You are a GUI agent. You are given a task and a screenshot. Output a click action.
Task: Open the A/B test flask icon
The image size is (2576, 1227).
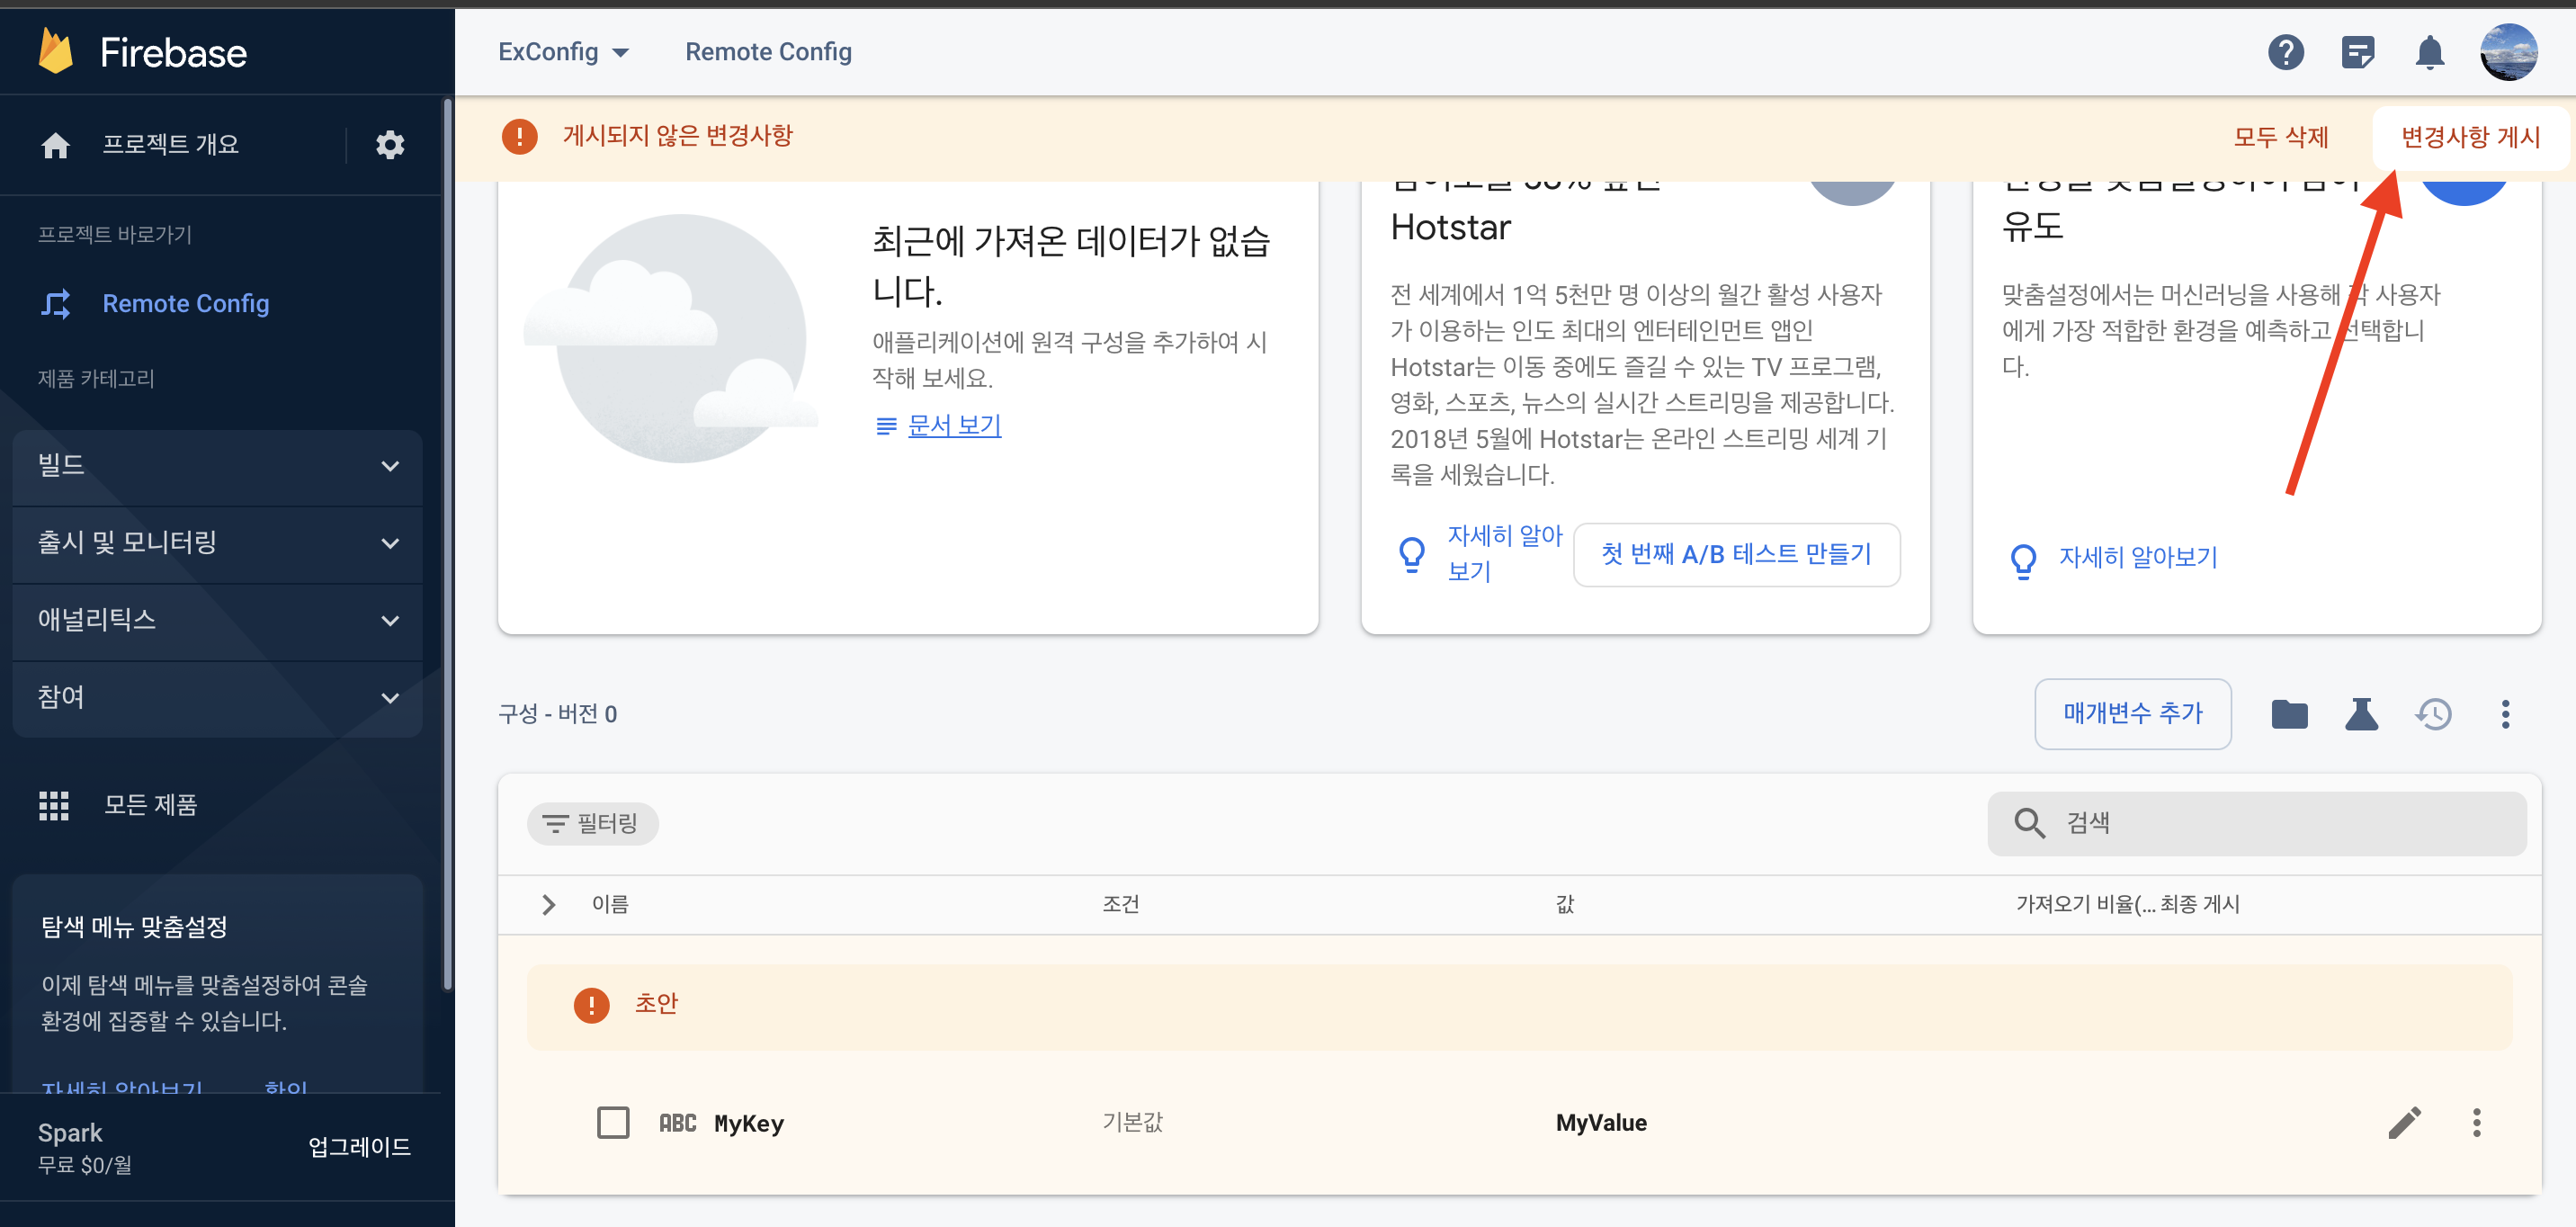pyautogui.click(x=2361, y=714)
